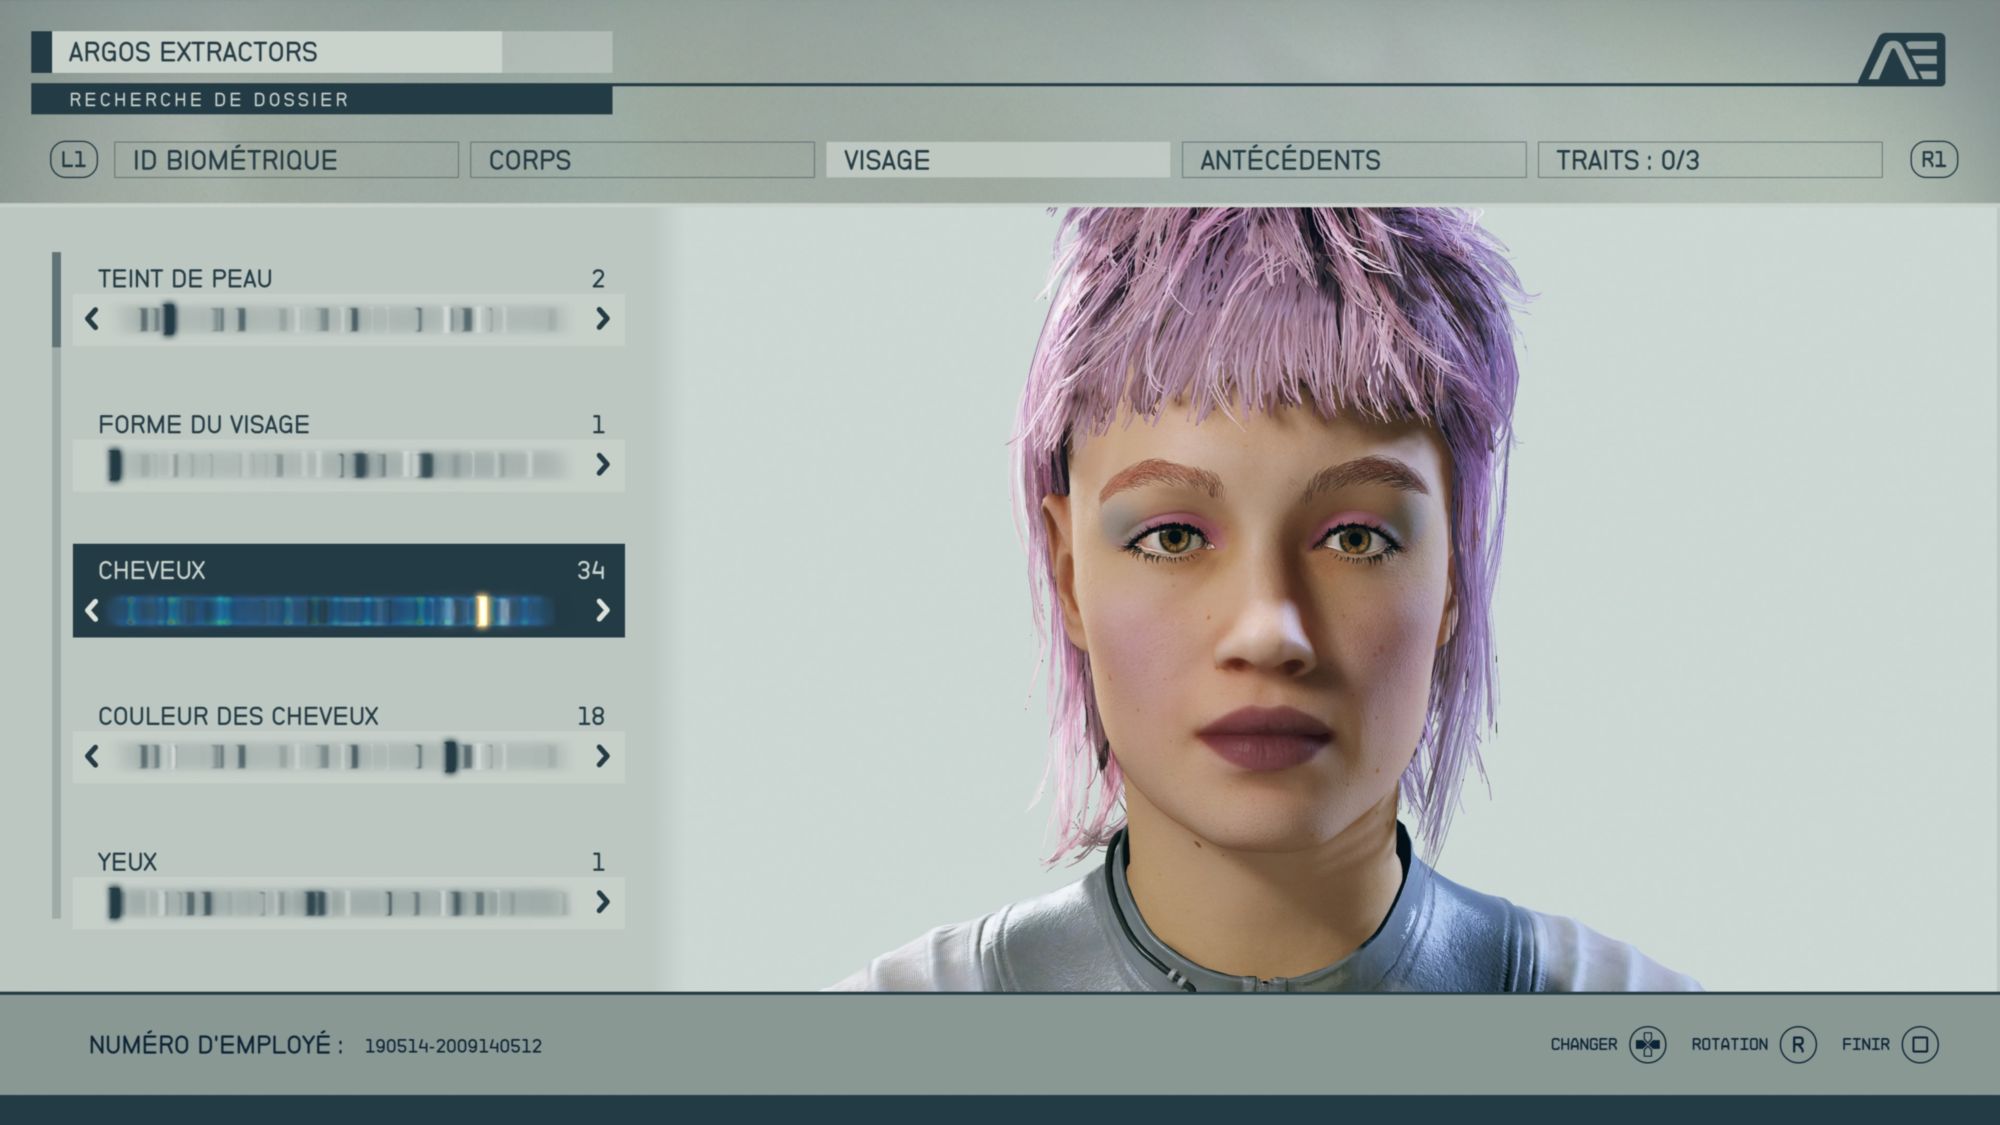Go to Antécédents tab
Viewport: 2000px width, 1125px height.
click(x=1353, y=160)
